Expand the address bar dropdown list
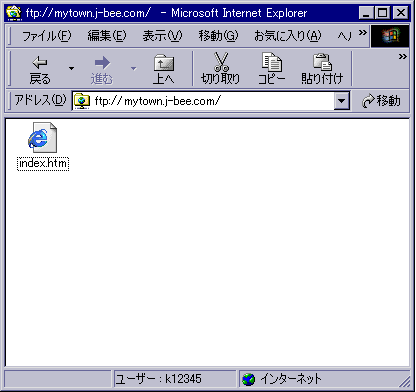The image size is (416, 392). 342,101
